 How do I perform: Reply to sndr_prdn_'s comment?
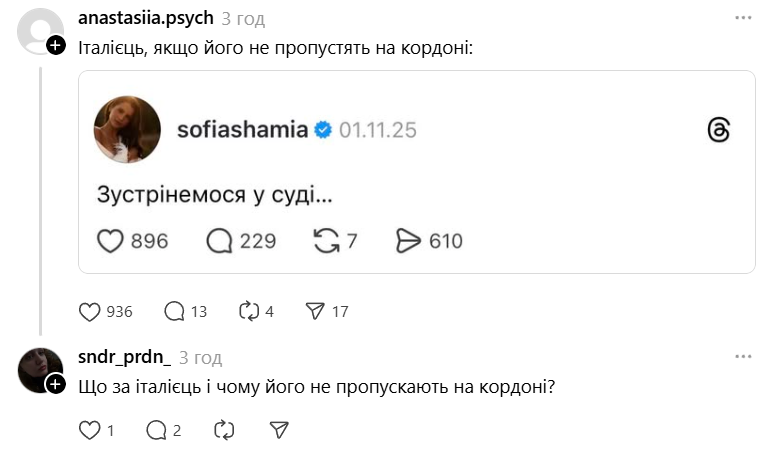pos(156,430)
